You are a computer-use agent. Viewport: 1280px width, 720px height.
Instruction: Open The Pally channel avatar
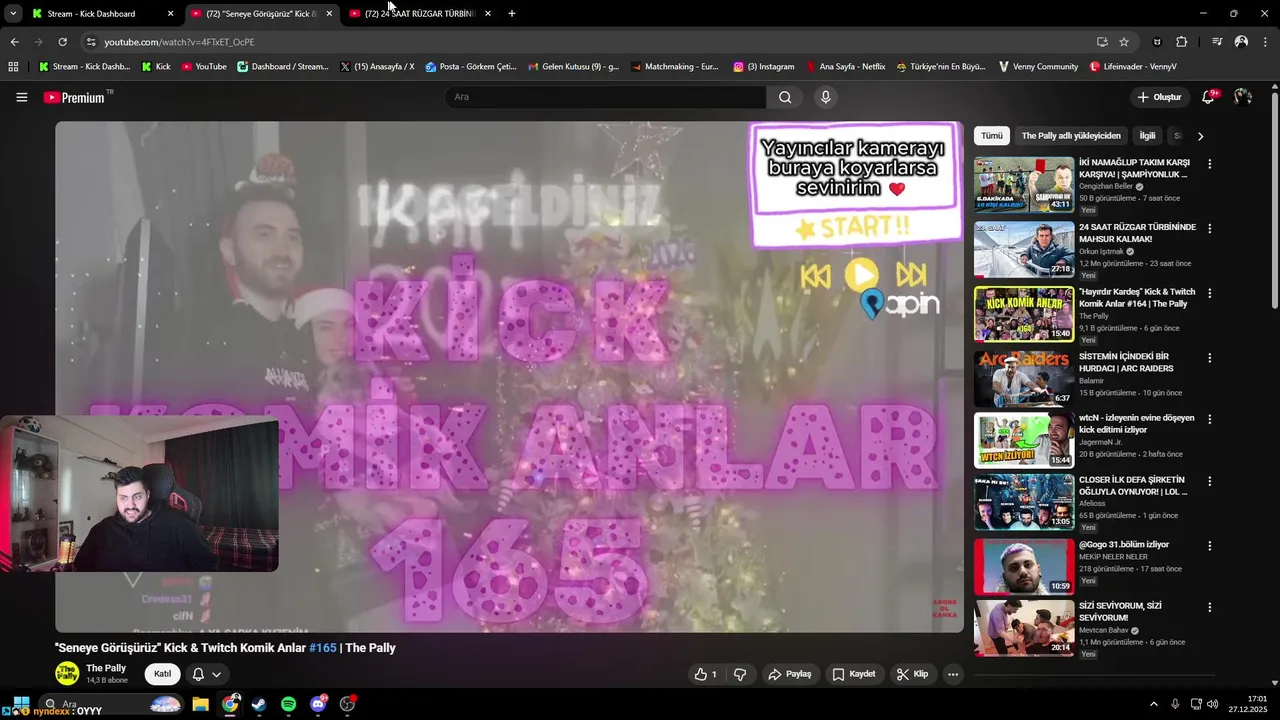[67, 673]
